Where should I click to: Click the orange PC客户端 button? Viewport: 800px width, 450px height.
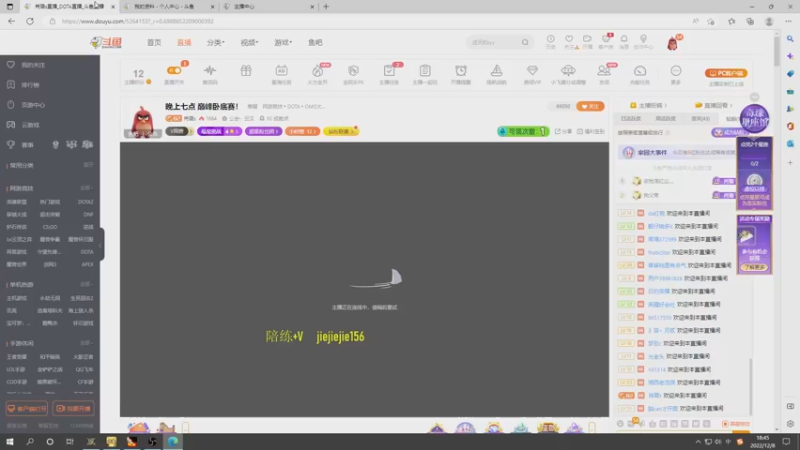tap(726, 73)
